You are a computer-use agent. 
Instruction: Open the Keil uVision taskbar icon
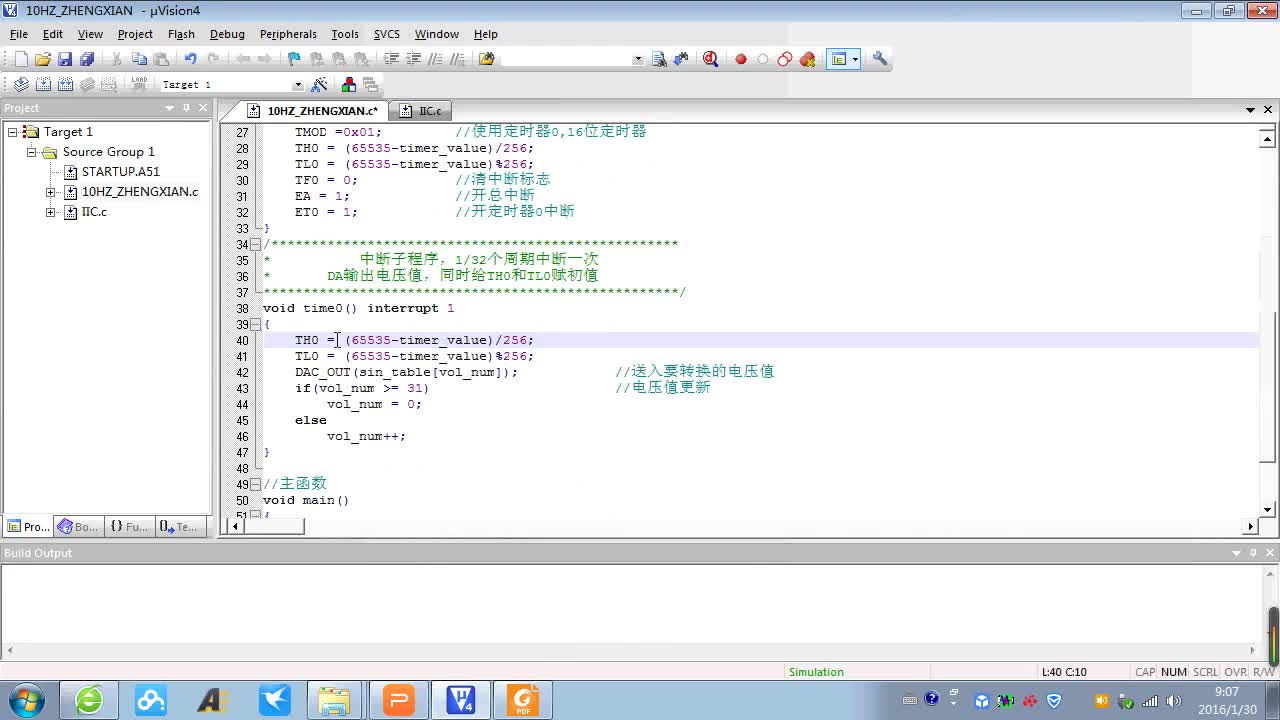(x=461, y=700)
